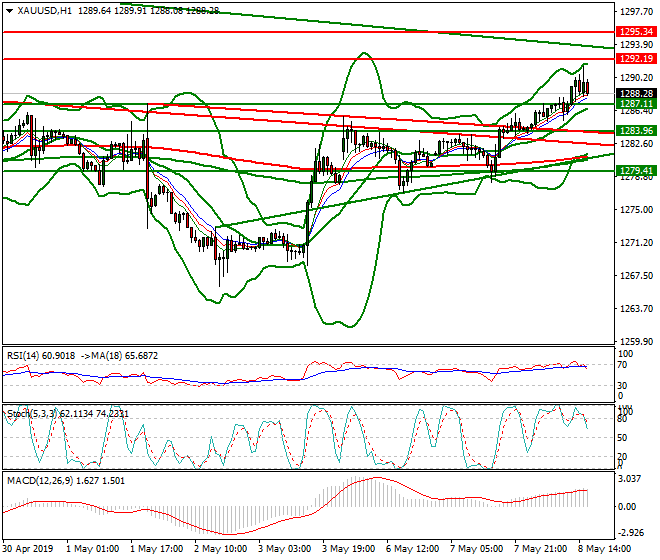Click the 1293.90 price axis value

(x=636, y=45)
